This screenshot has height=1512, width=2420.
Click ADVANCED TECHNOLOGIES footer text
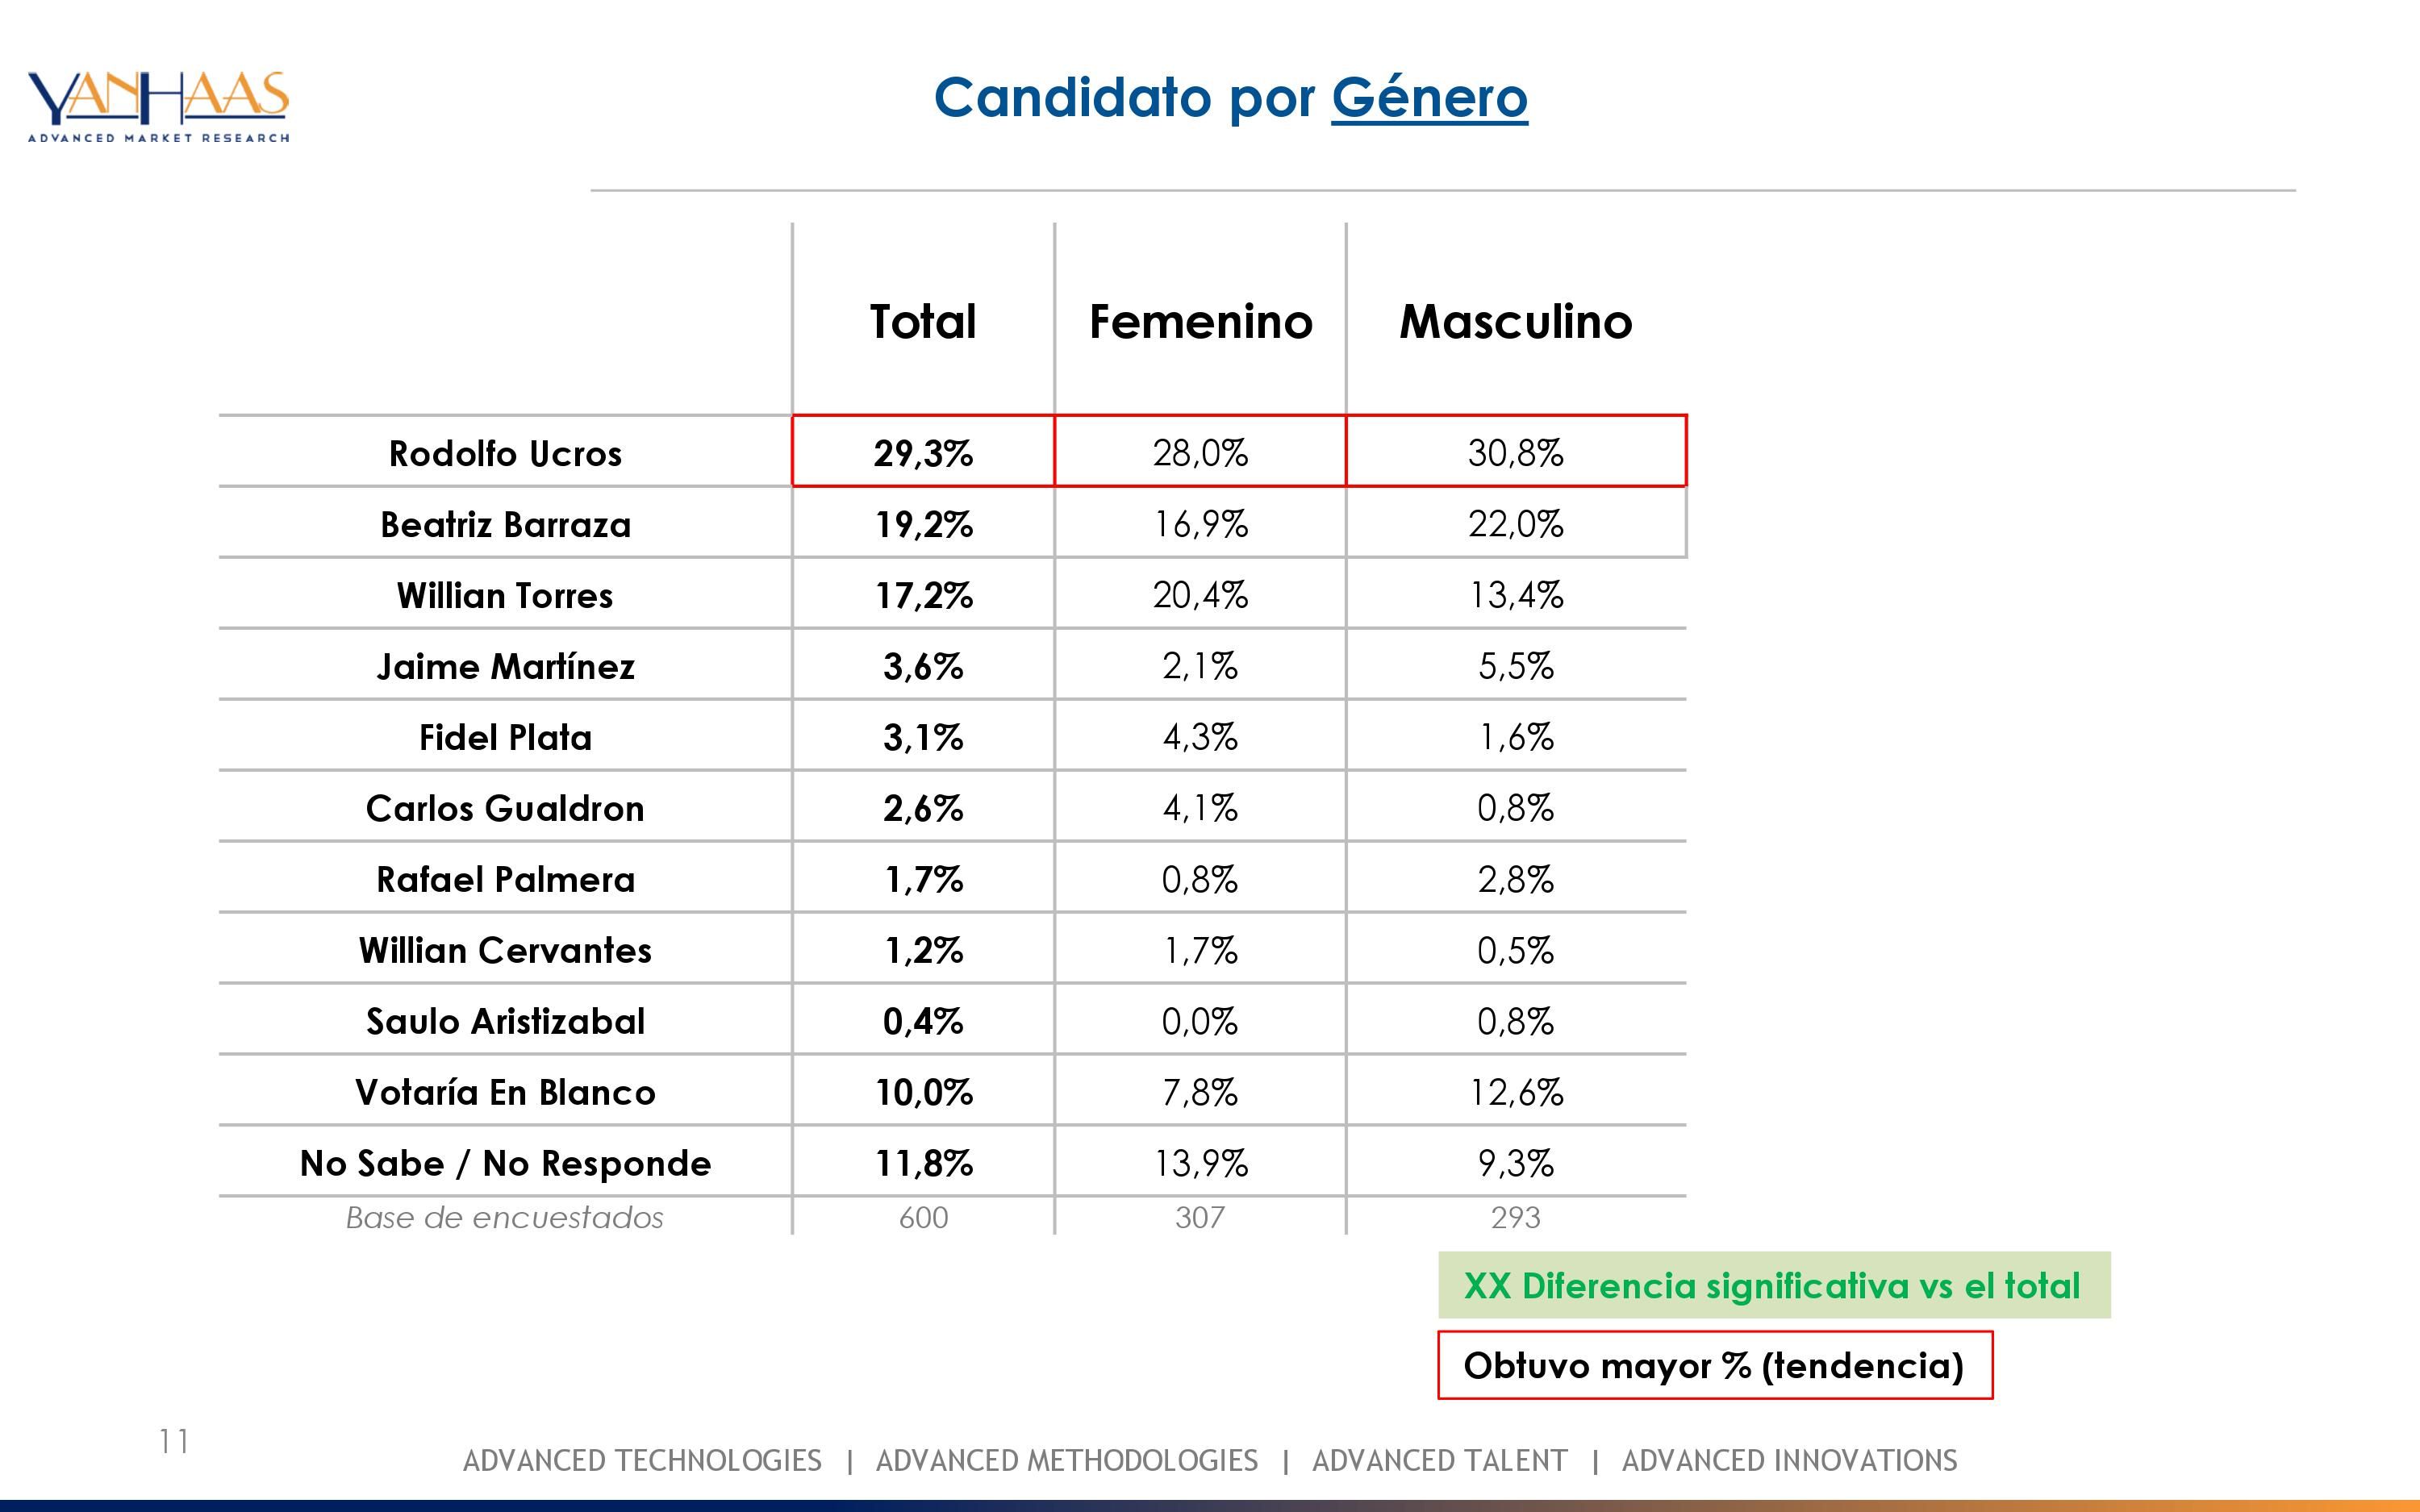tap(642, 1461)
